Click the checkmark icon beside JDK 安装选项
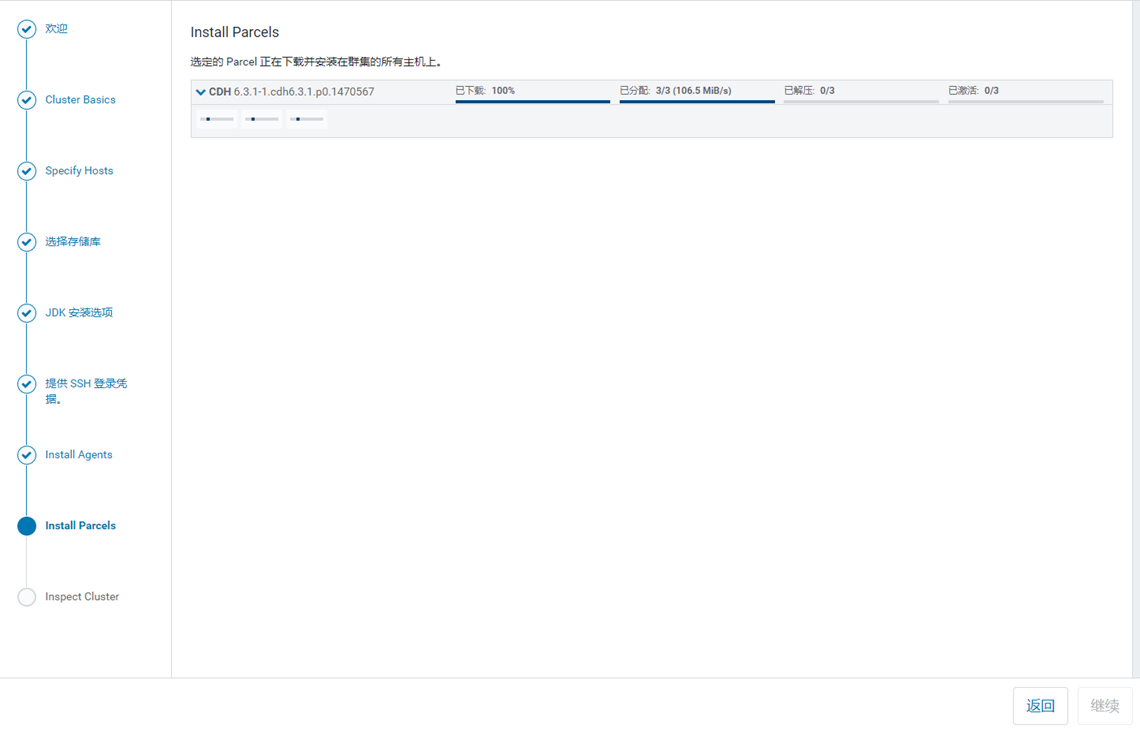 27,313
